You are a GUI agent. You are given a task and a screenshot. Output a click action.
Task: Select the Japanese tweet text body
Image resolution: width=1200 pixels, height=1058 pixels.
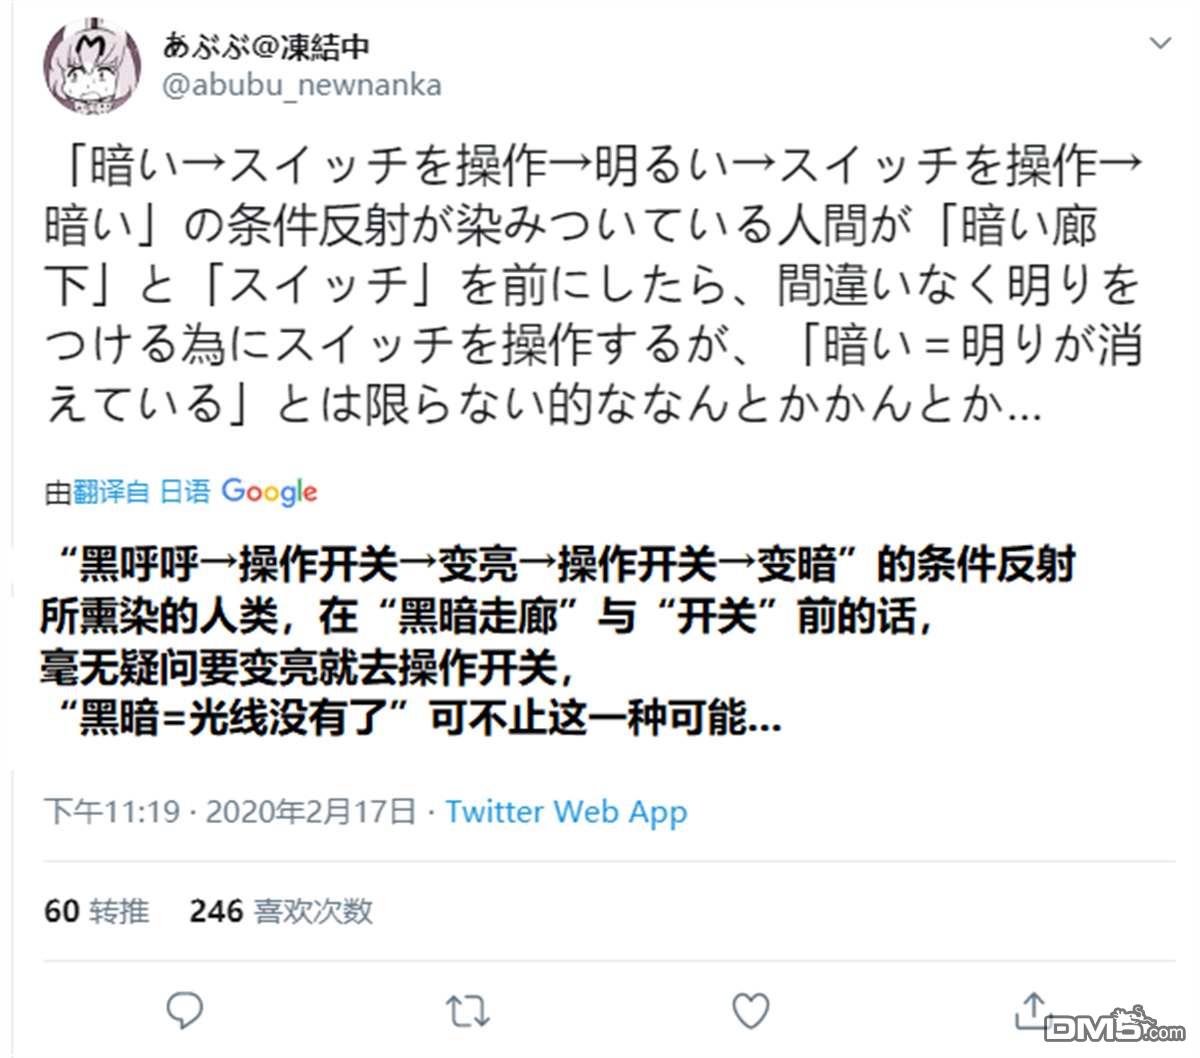tap(594, 286)
